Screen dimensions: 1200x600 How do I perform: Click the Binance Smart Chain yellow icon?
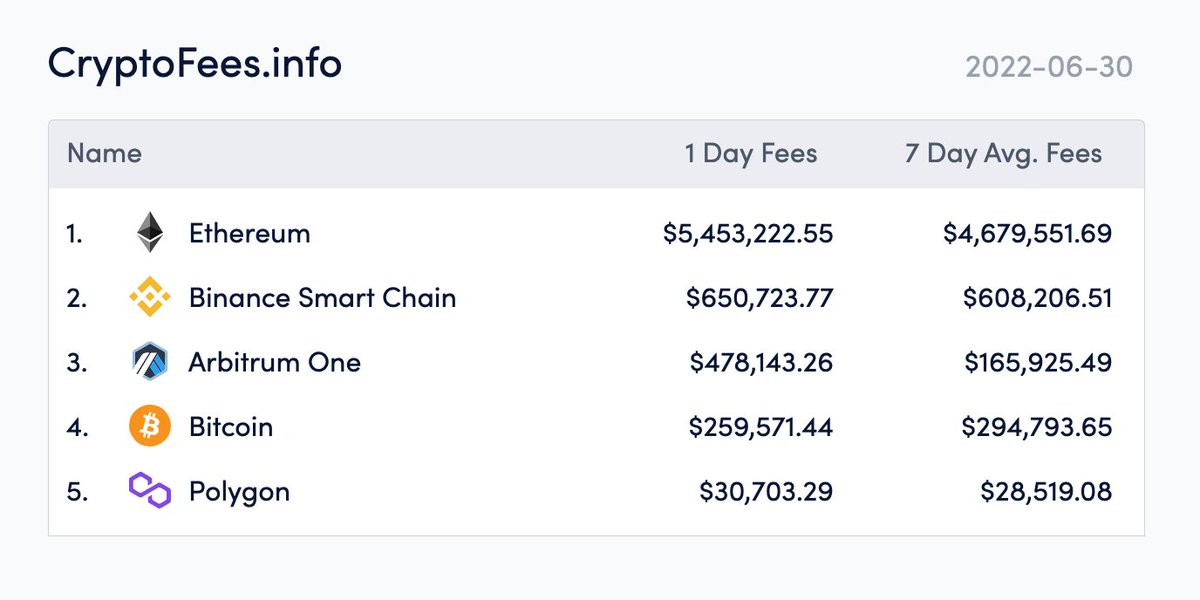pos(150,297)
